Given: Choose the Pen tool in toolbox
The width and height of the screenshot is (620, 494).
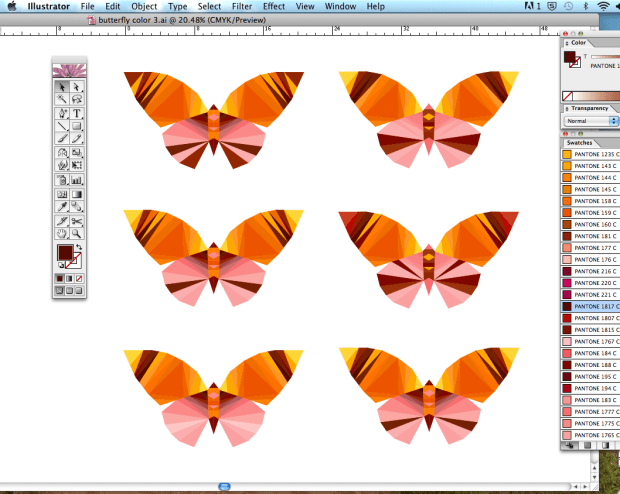Looking at the screenshot, I should [x=61, y=114].
